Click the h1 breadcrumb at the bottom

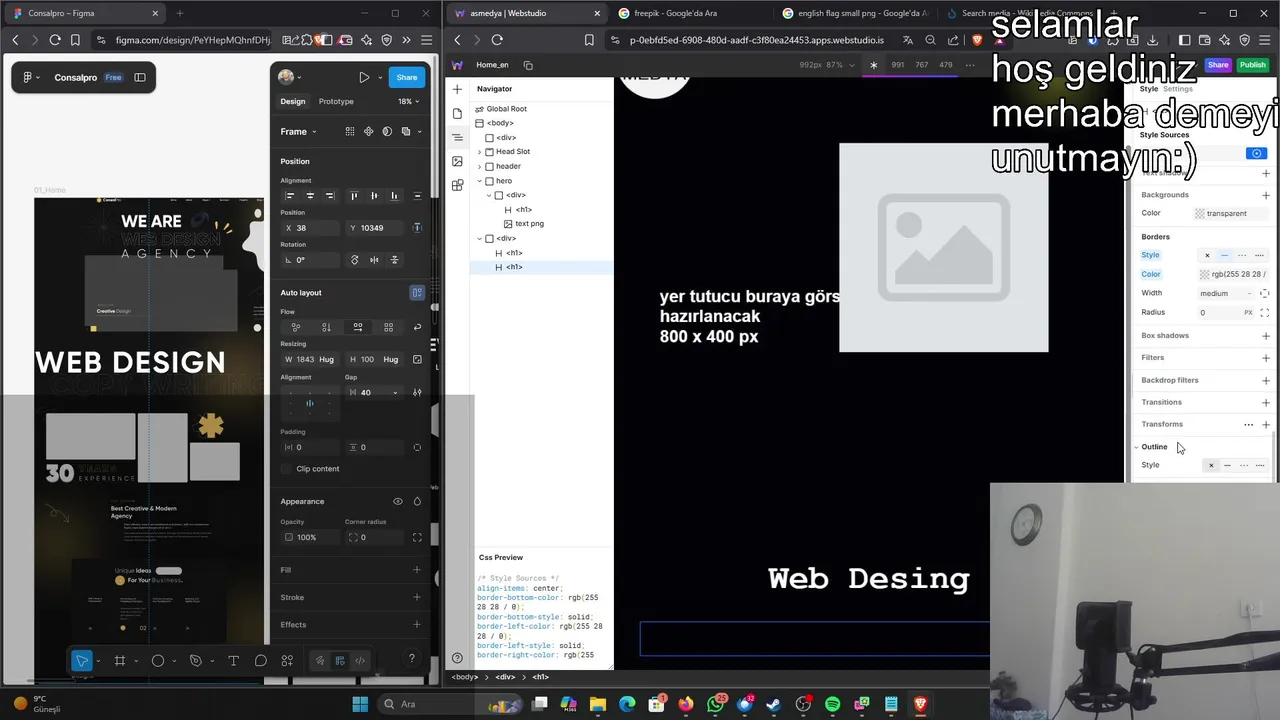tap(540, 677)
